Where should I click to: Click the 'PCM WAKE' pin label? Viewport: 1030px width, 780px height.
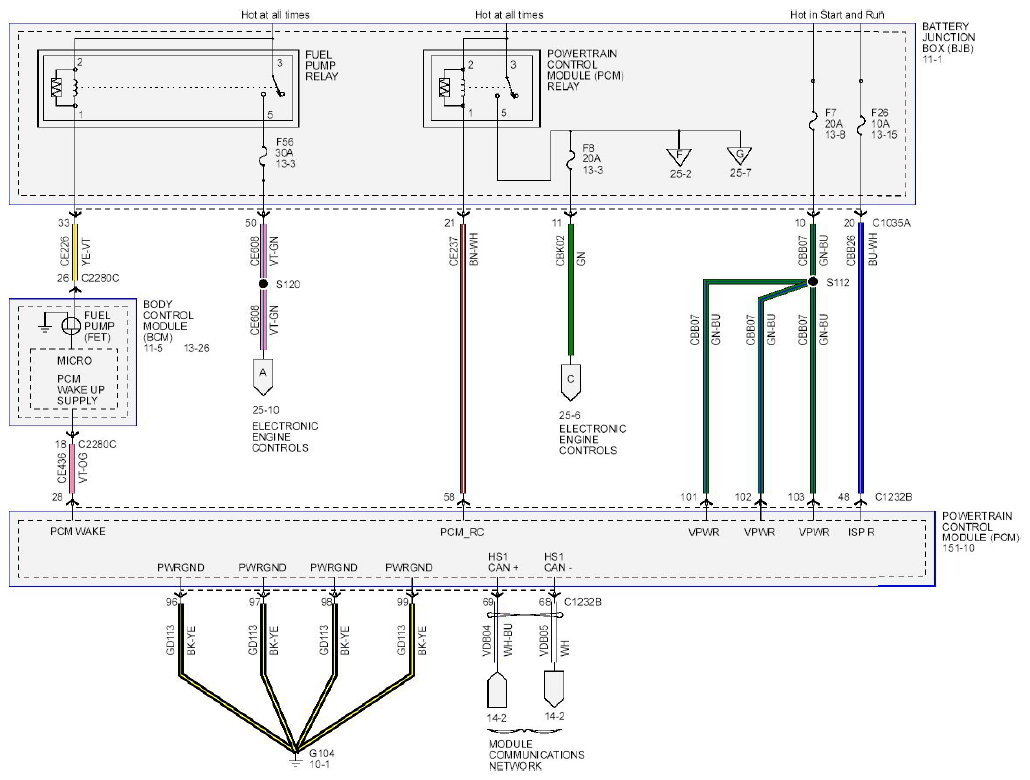78,531
